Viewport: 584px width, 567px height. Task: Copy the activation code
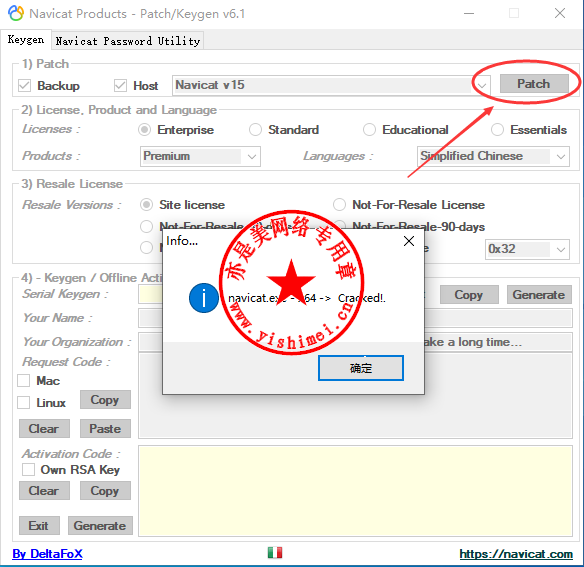tap(105, 491)
